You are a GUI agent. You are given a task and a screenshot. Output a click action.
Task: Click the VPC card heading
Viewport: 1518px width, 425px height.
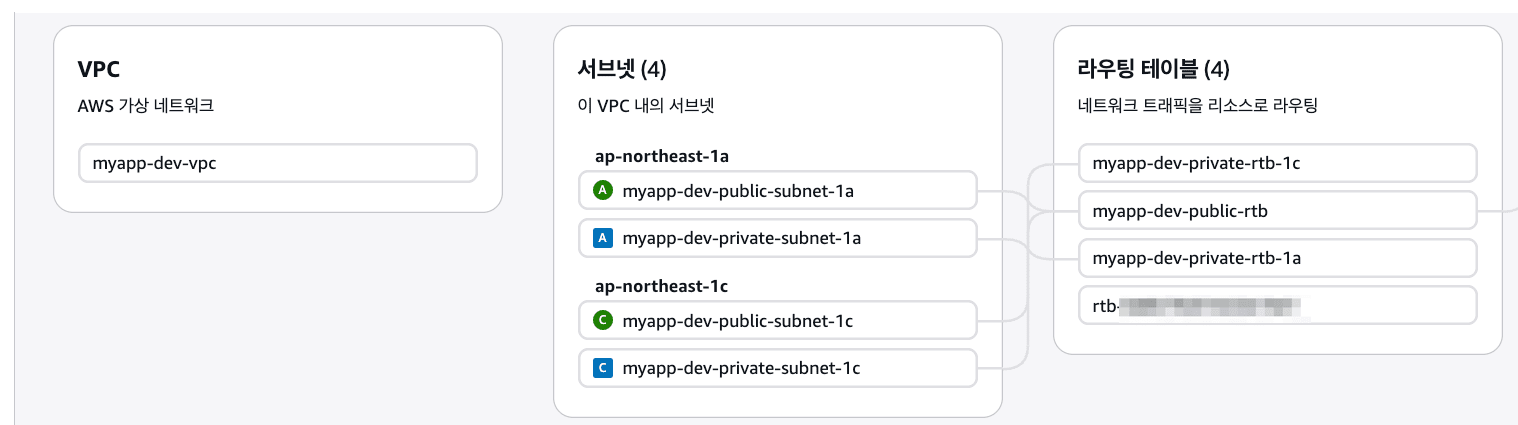[99, 69]
